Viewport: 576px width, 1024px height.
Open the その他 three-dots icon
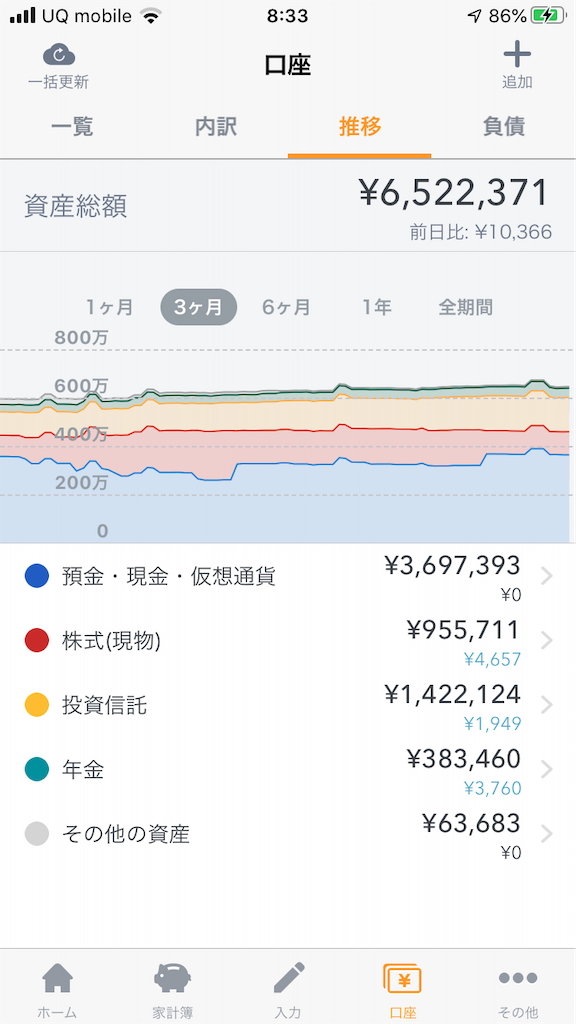[518, 978]
